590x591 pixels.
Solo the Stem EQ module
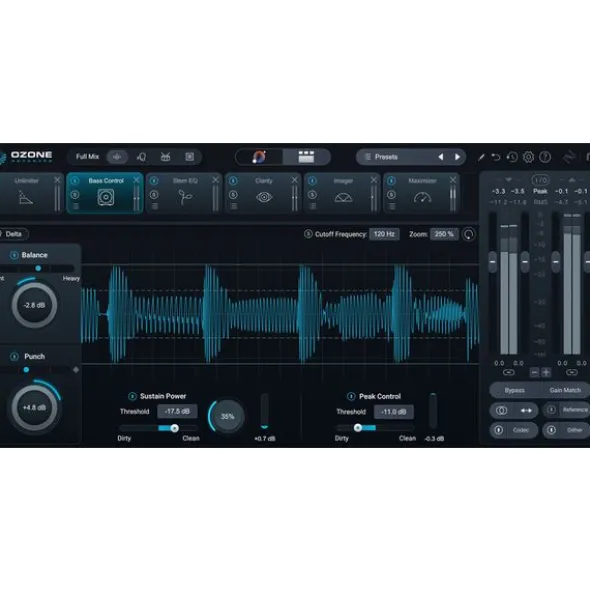click(154, 195)
